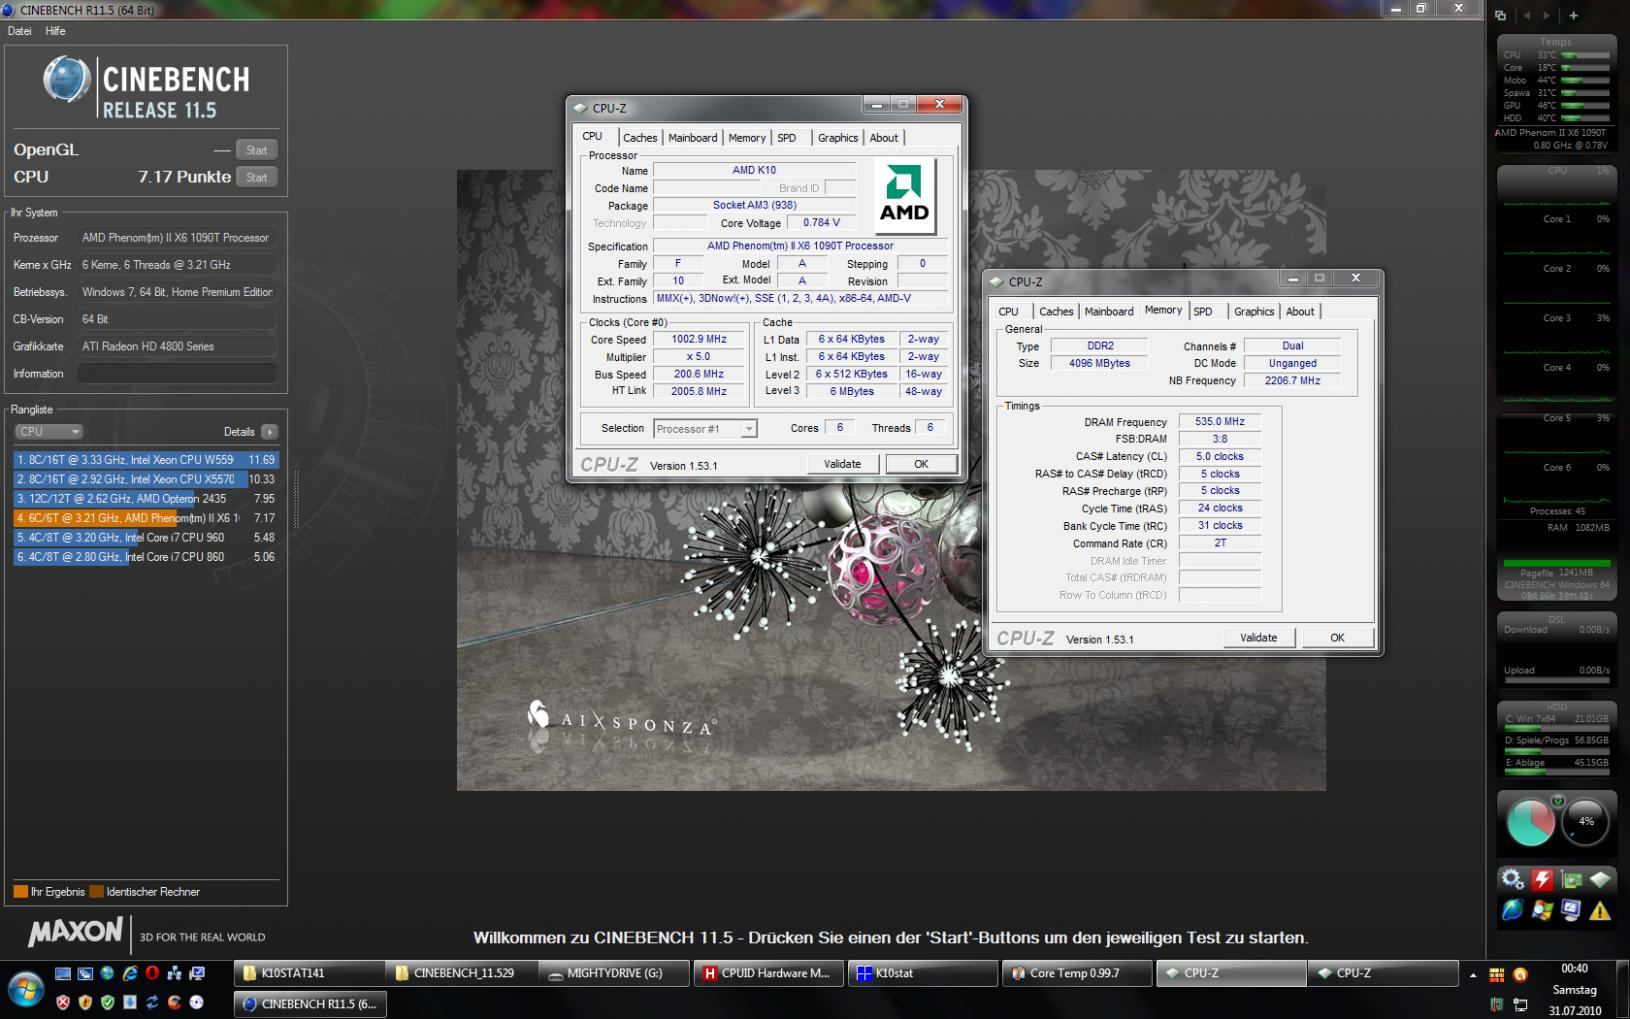
Task: Open the gears icon in sidebar launcher gadget
Action: point(1513,880)
